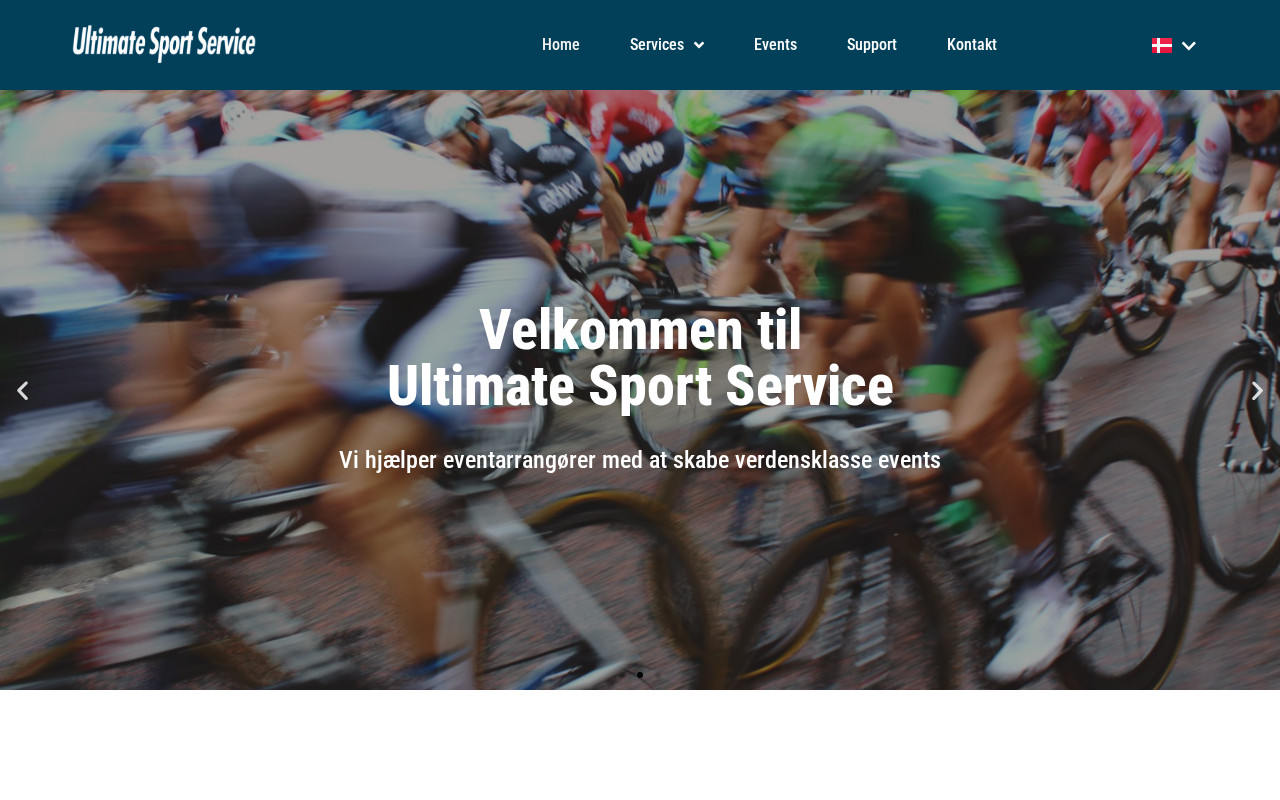Open the Kontakt page link
The image size is (1280, 800).
[972, 45]
